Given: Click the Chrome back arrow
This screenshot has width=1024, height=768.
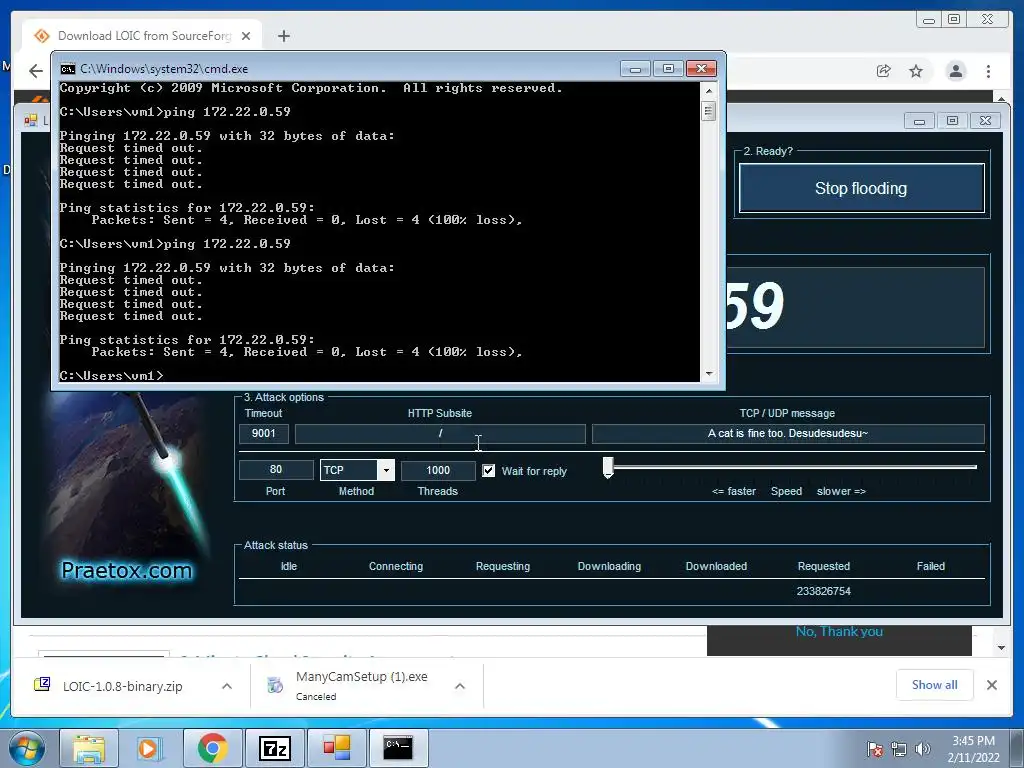Looking at the screenshot, I should [x=36, y=71].
